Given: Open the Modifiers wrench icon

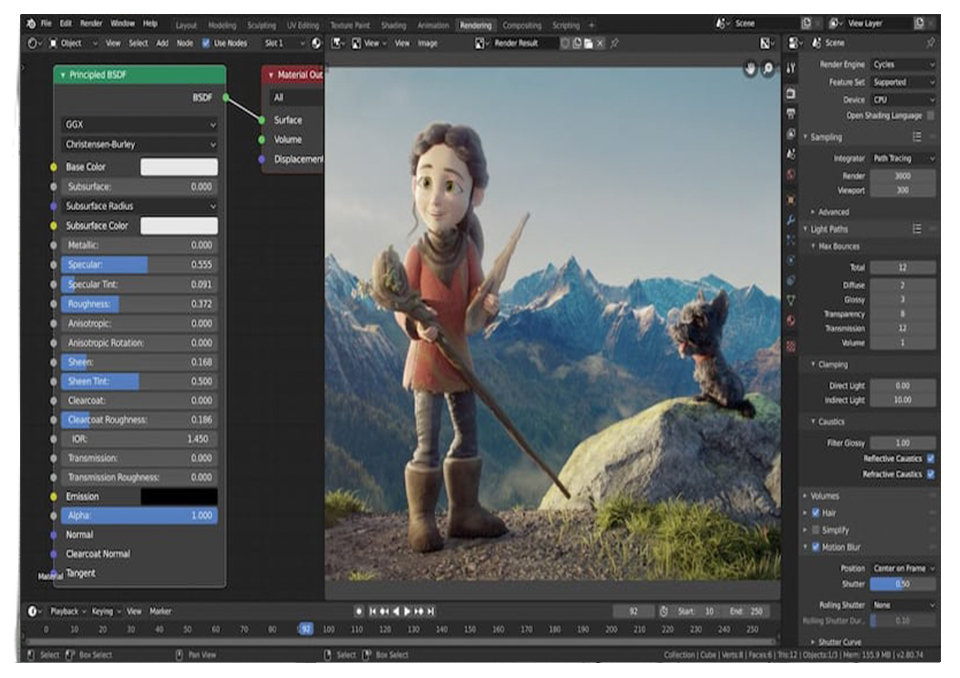Looking at the screenshot, I should point(791,220).
